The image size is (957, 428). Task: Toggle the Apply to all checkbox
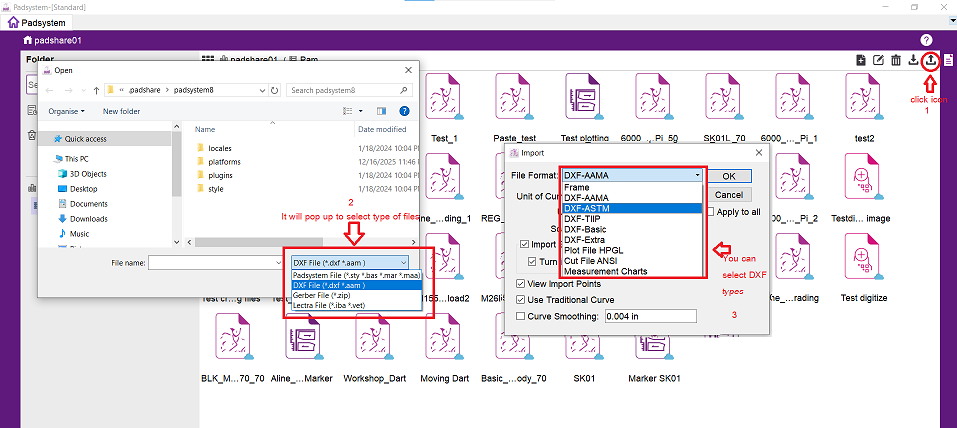(712, 212)
